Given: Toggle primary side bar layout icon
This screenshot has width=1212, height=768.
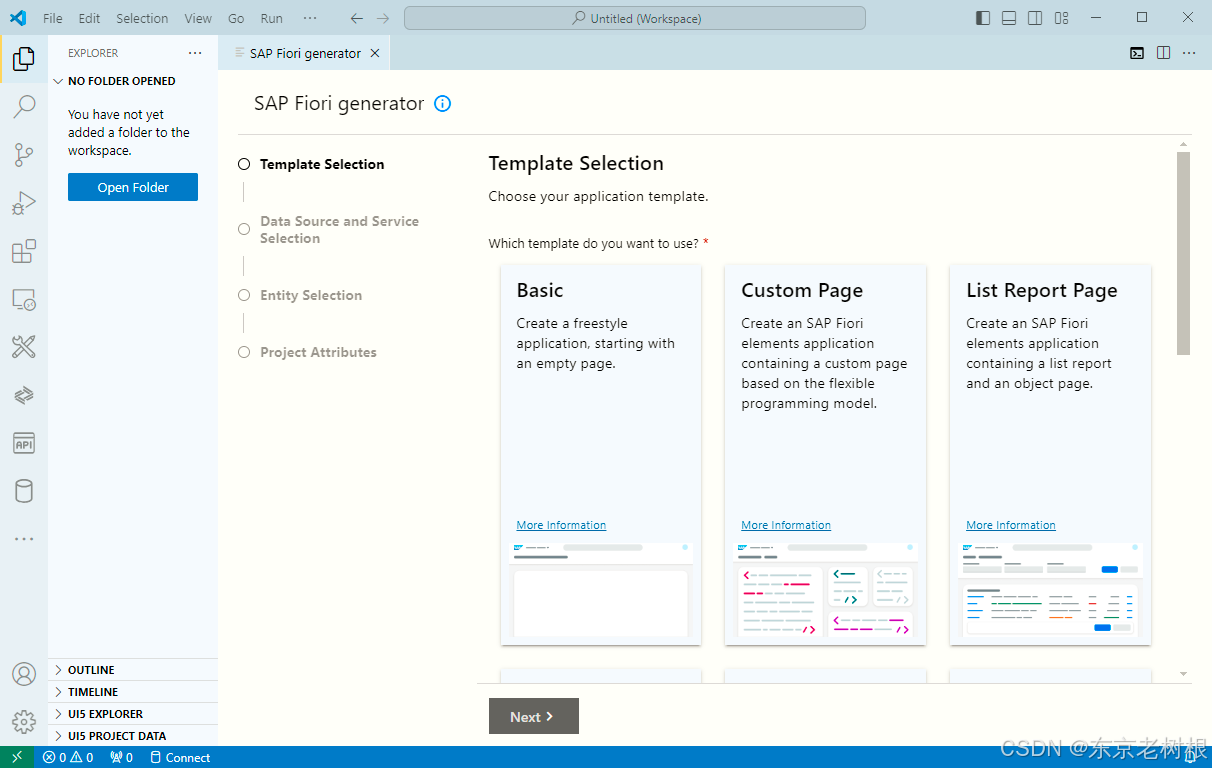Looking at the screenshot, I should tap(983, 18).
